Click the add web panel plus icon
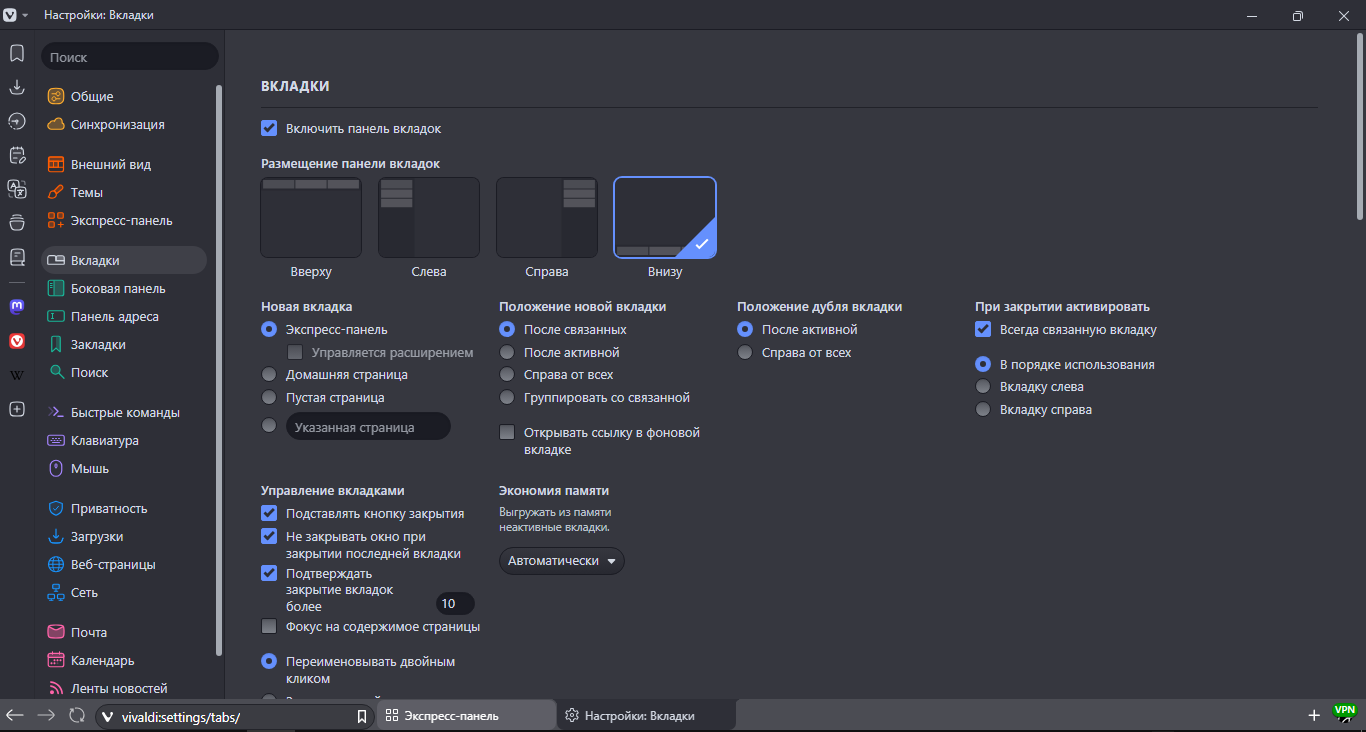The image size is (1366, 732). point(17,409)
